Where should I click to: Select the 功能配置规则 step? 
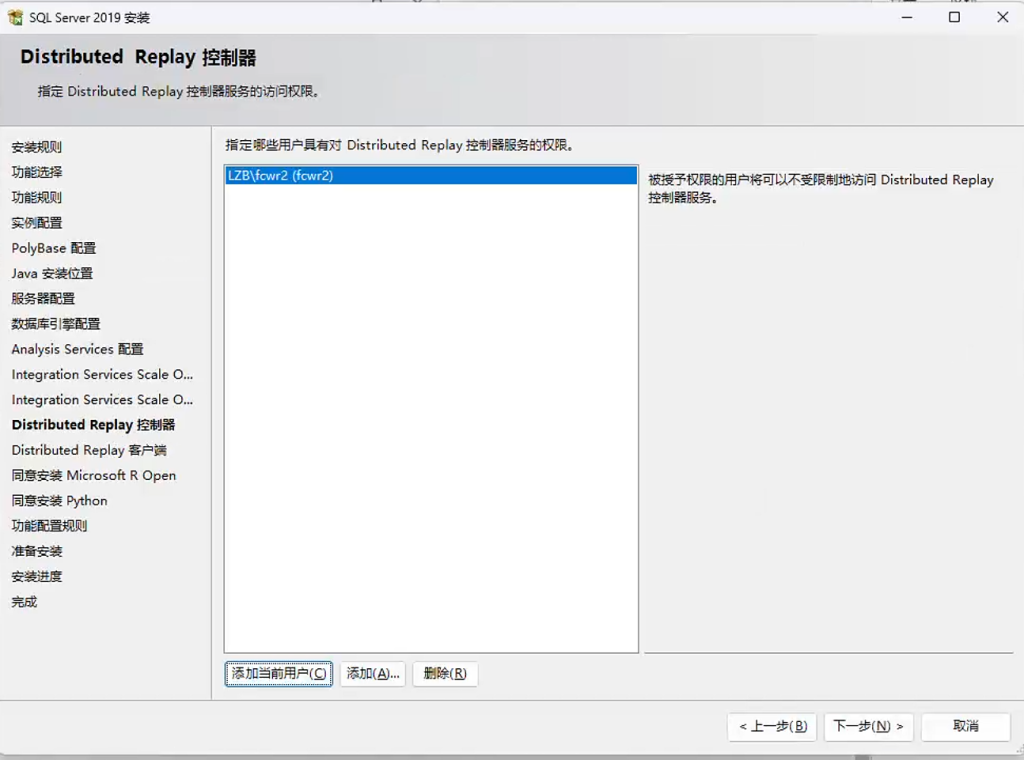[49, 526]
